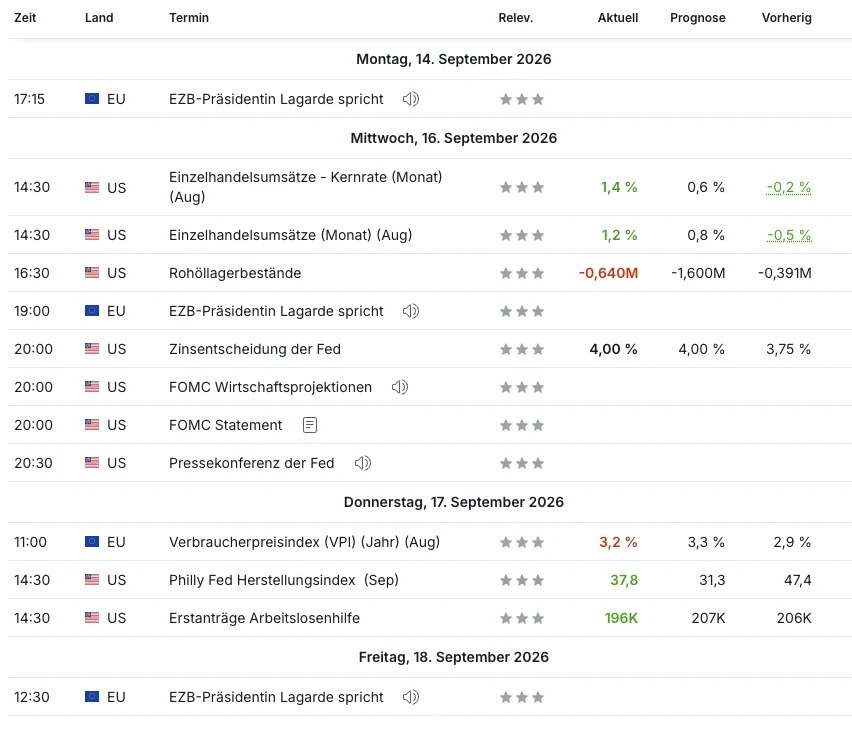The width and height of the screenshot is (852, 736).
Task: Click the US flag in the Pressekonferenz row
Action: coord(92,463)
